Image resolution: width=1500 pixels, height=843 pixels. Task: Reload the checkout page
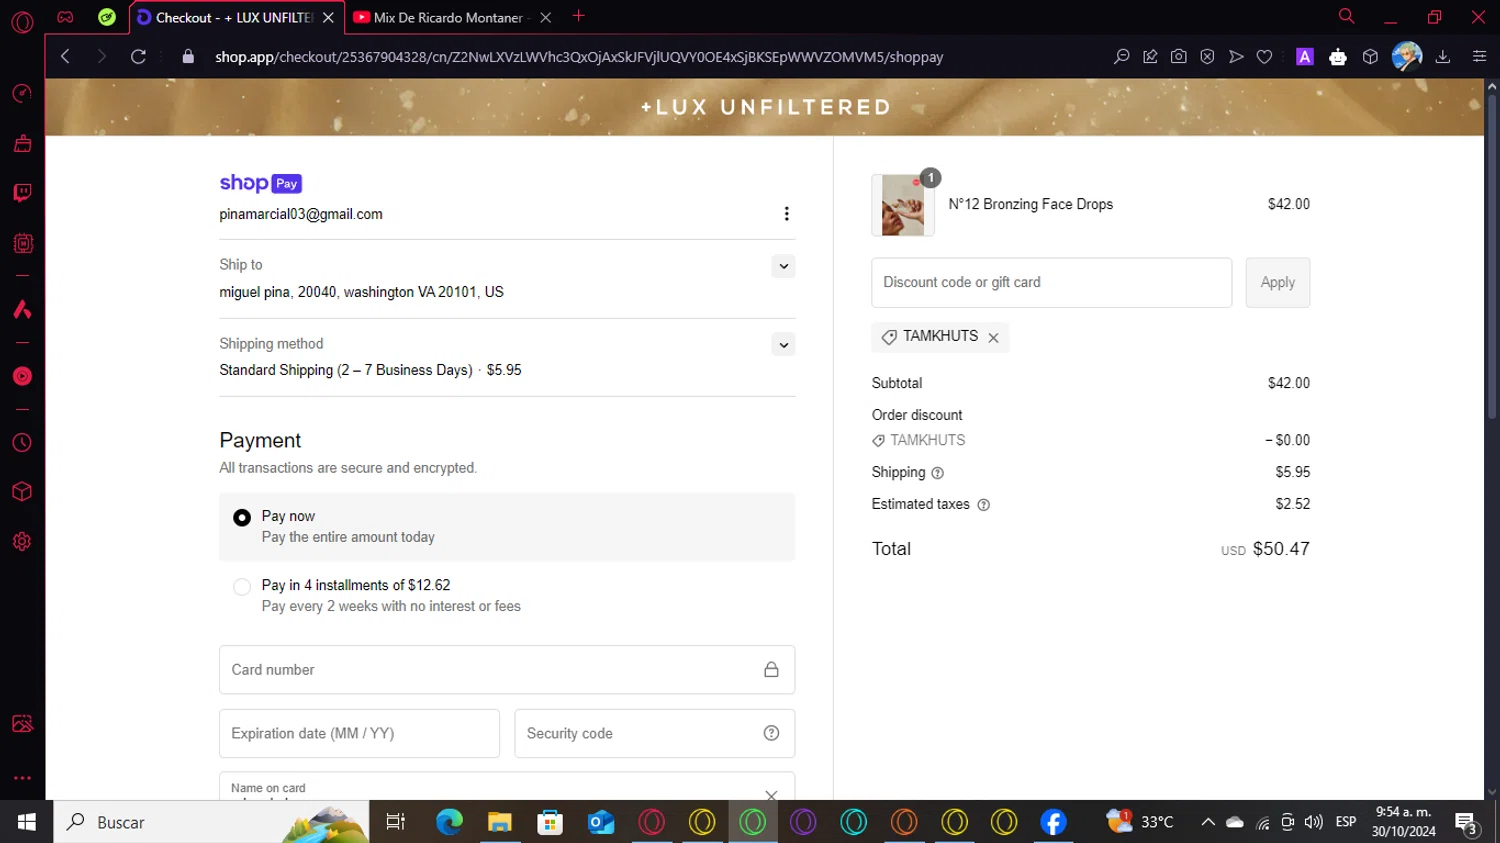(x=138, y=57)
